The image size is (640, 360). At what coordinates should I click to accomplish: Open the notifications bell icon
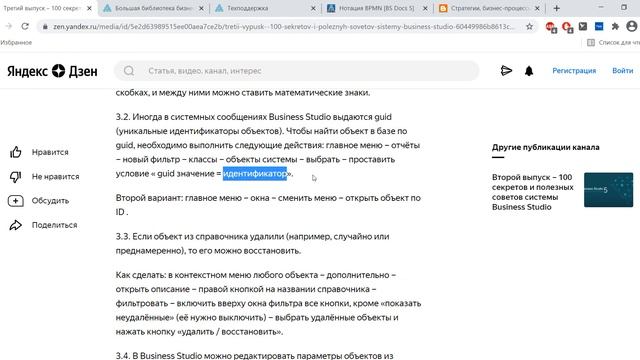coord(529,71)
